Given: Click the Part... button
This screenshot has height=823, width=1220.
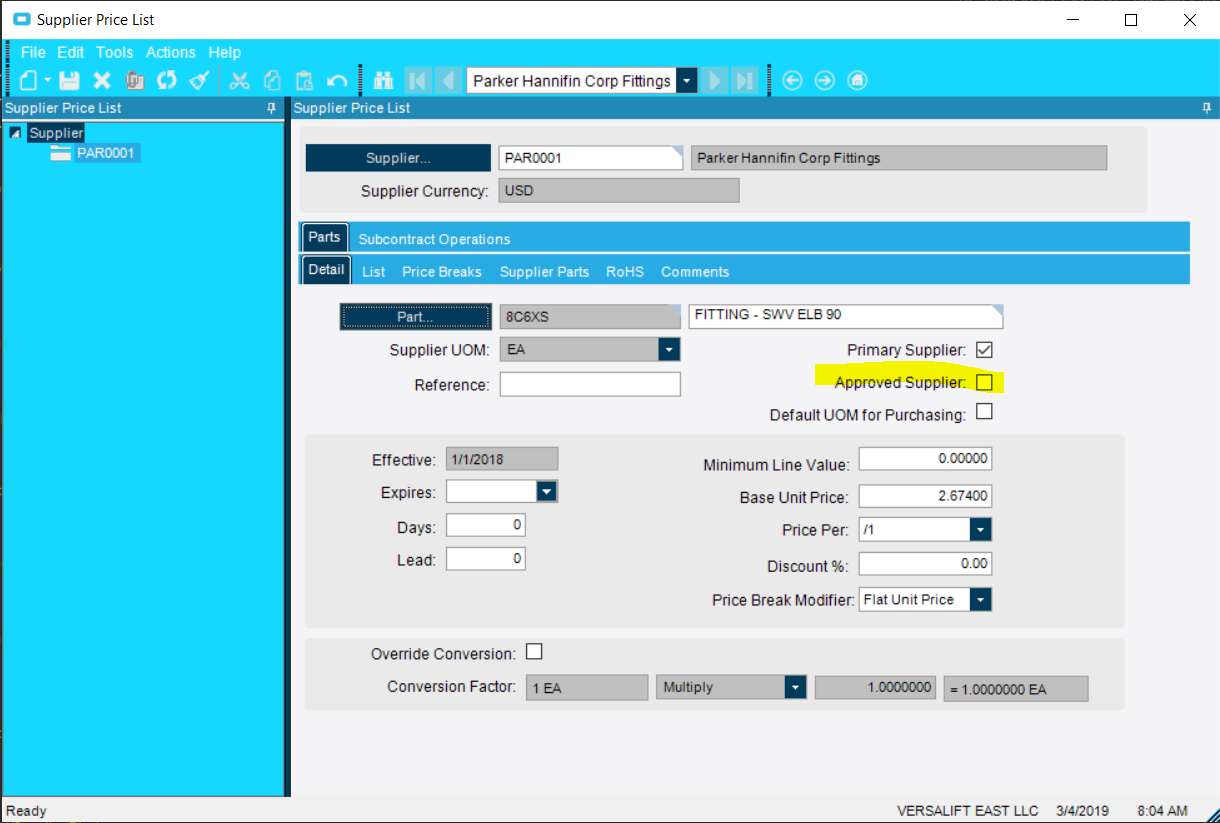Looking at the screenshot, I should pos(415,316).
